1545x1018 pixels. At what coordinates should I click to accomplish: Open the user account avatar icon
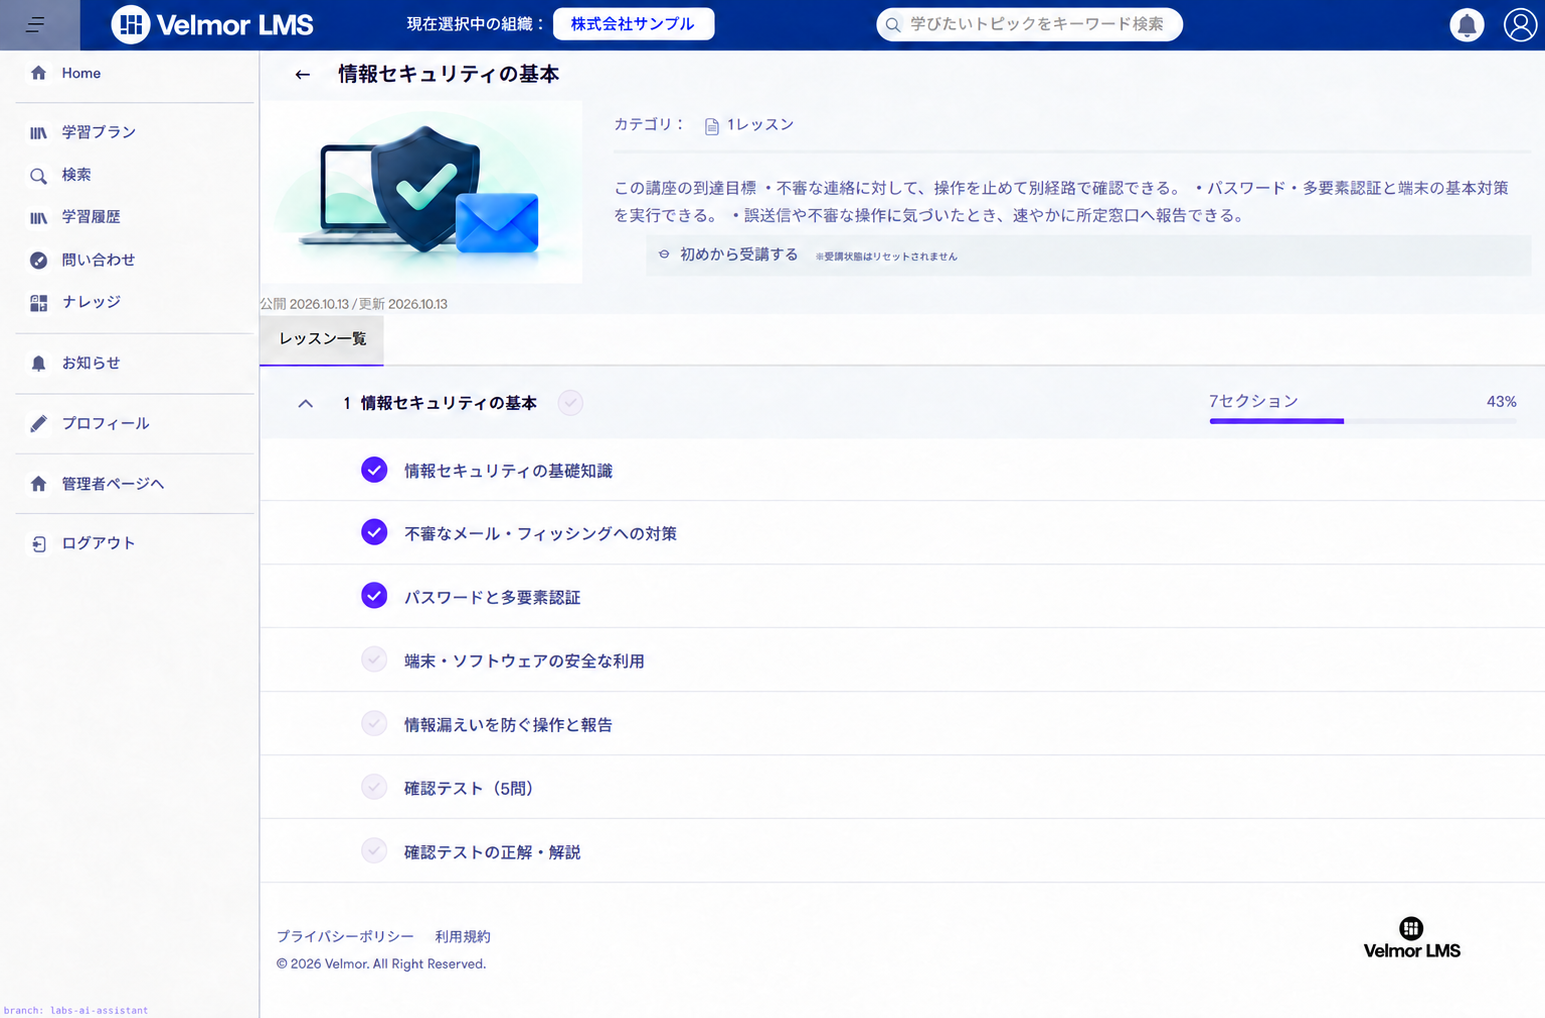click(1520, 25)
